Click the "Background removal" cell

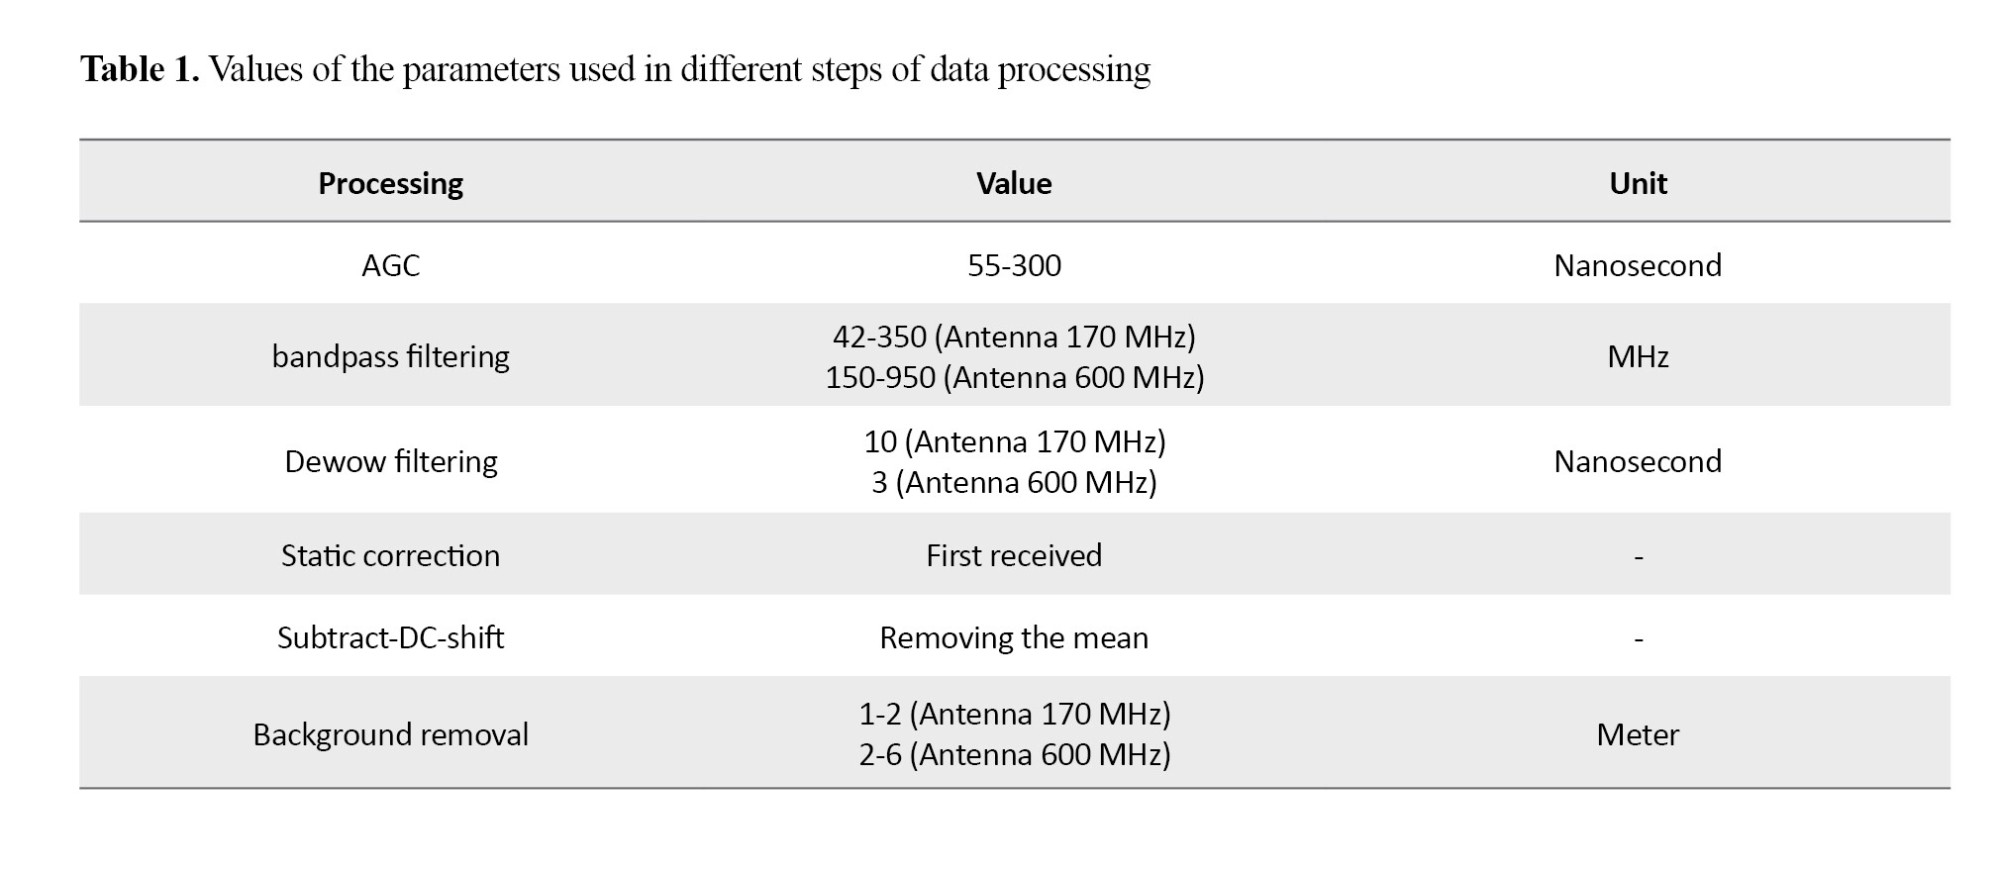pyautogui.click(x=390, y=734)
